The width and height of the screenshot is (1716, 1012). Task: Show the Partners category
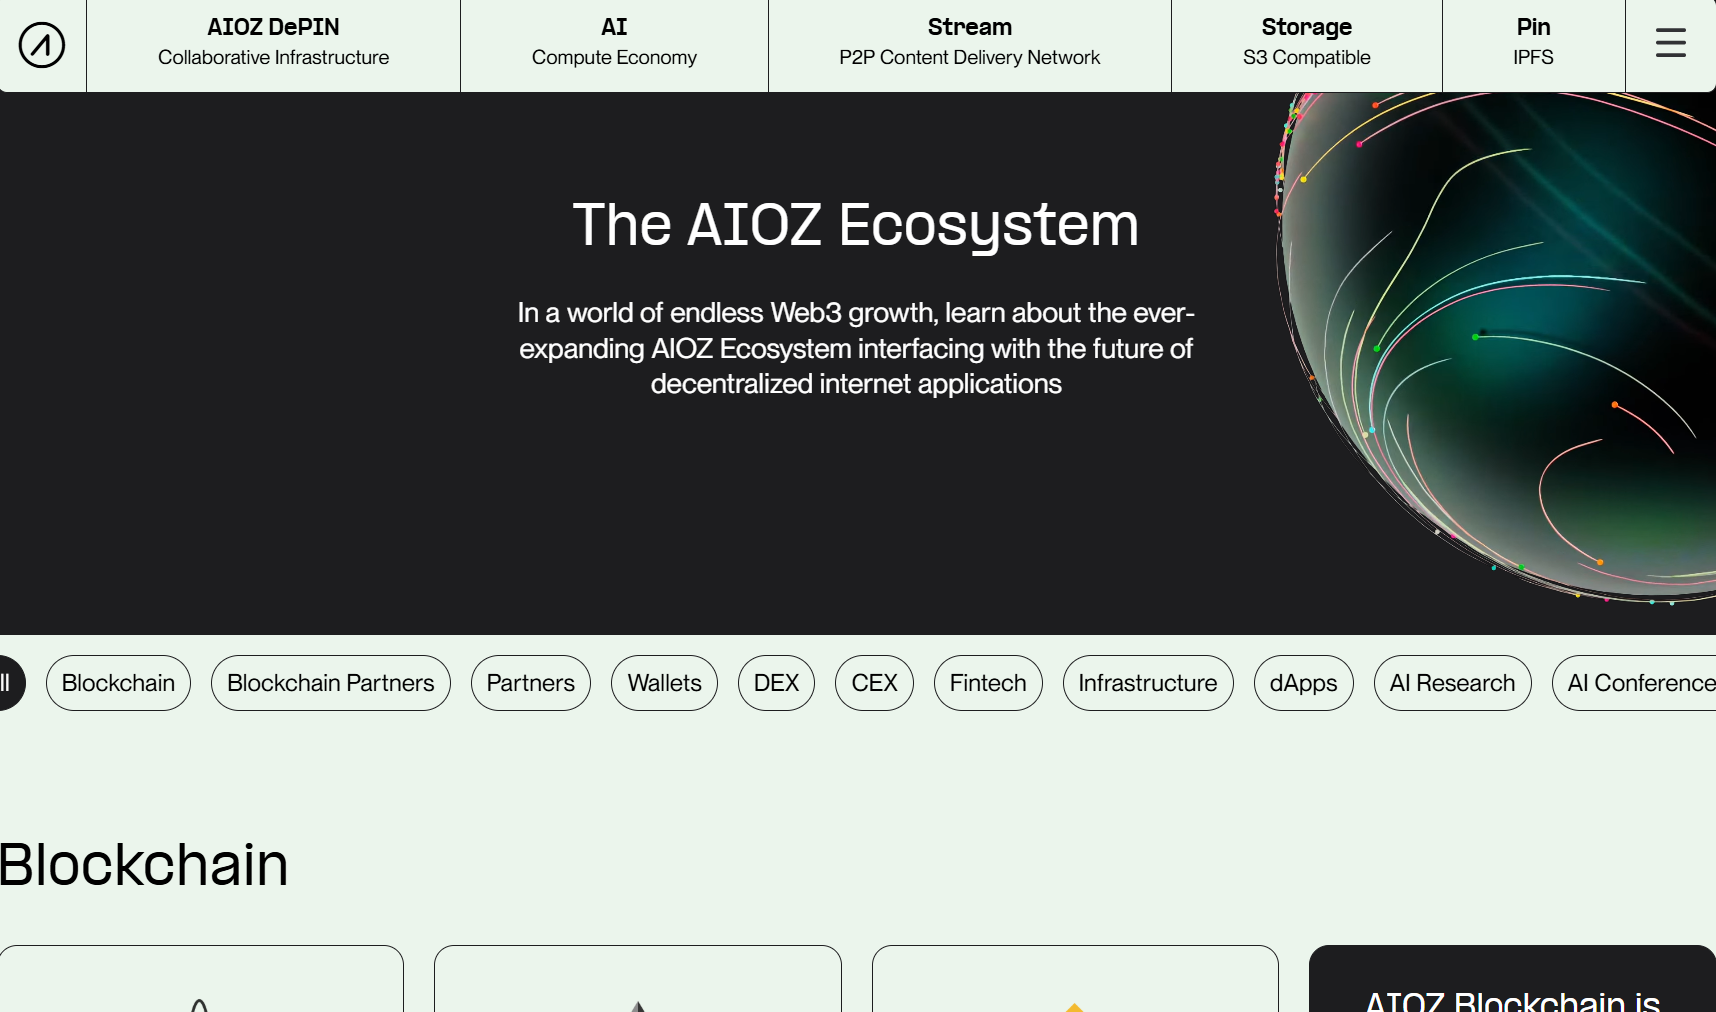(x=530, y=683)
